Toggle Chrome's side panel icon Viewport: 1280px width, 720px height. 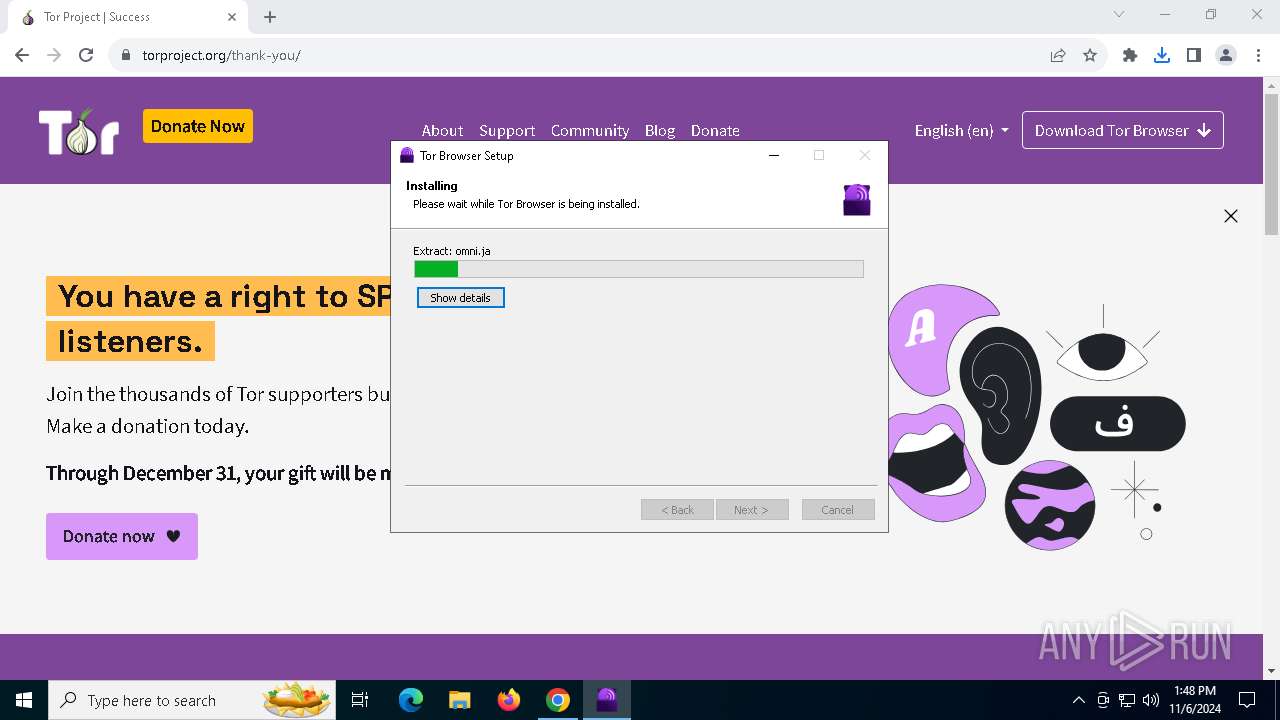(1194, 55)
